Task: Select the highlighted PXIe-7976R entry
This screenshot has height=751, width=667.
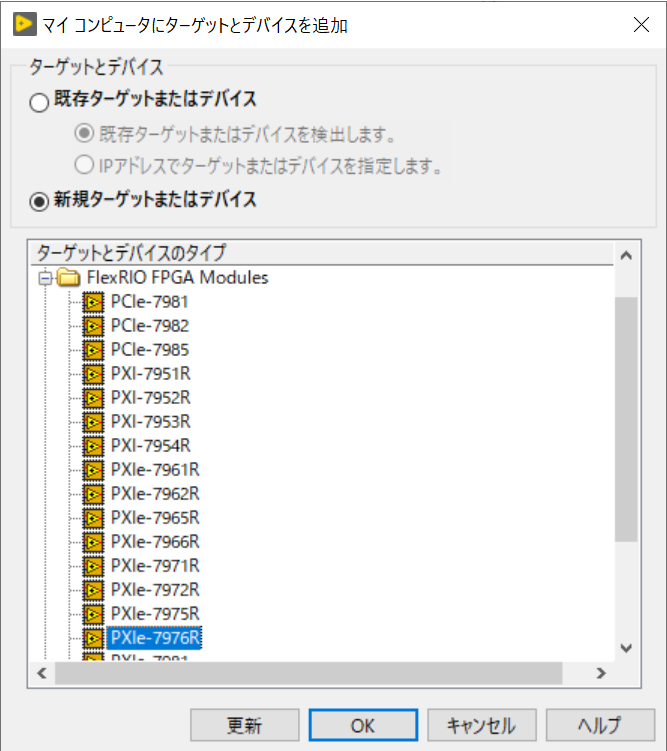Action: pyautogui.click(x=154, y=638)
